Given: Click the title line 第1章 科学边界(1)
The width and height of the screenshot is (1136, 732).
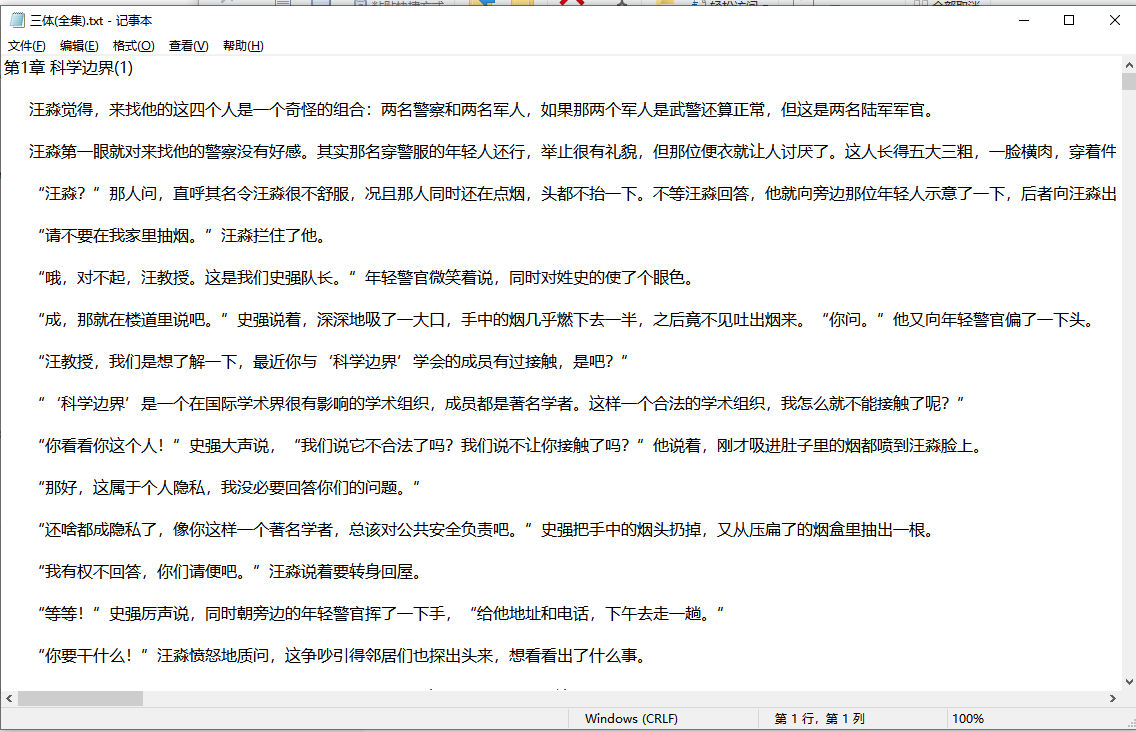Looking at the screenshot, I should pyautogui.click(x=69, y=68).
